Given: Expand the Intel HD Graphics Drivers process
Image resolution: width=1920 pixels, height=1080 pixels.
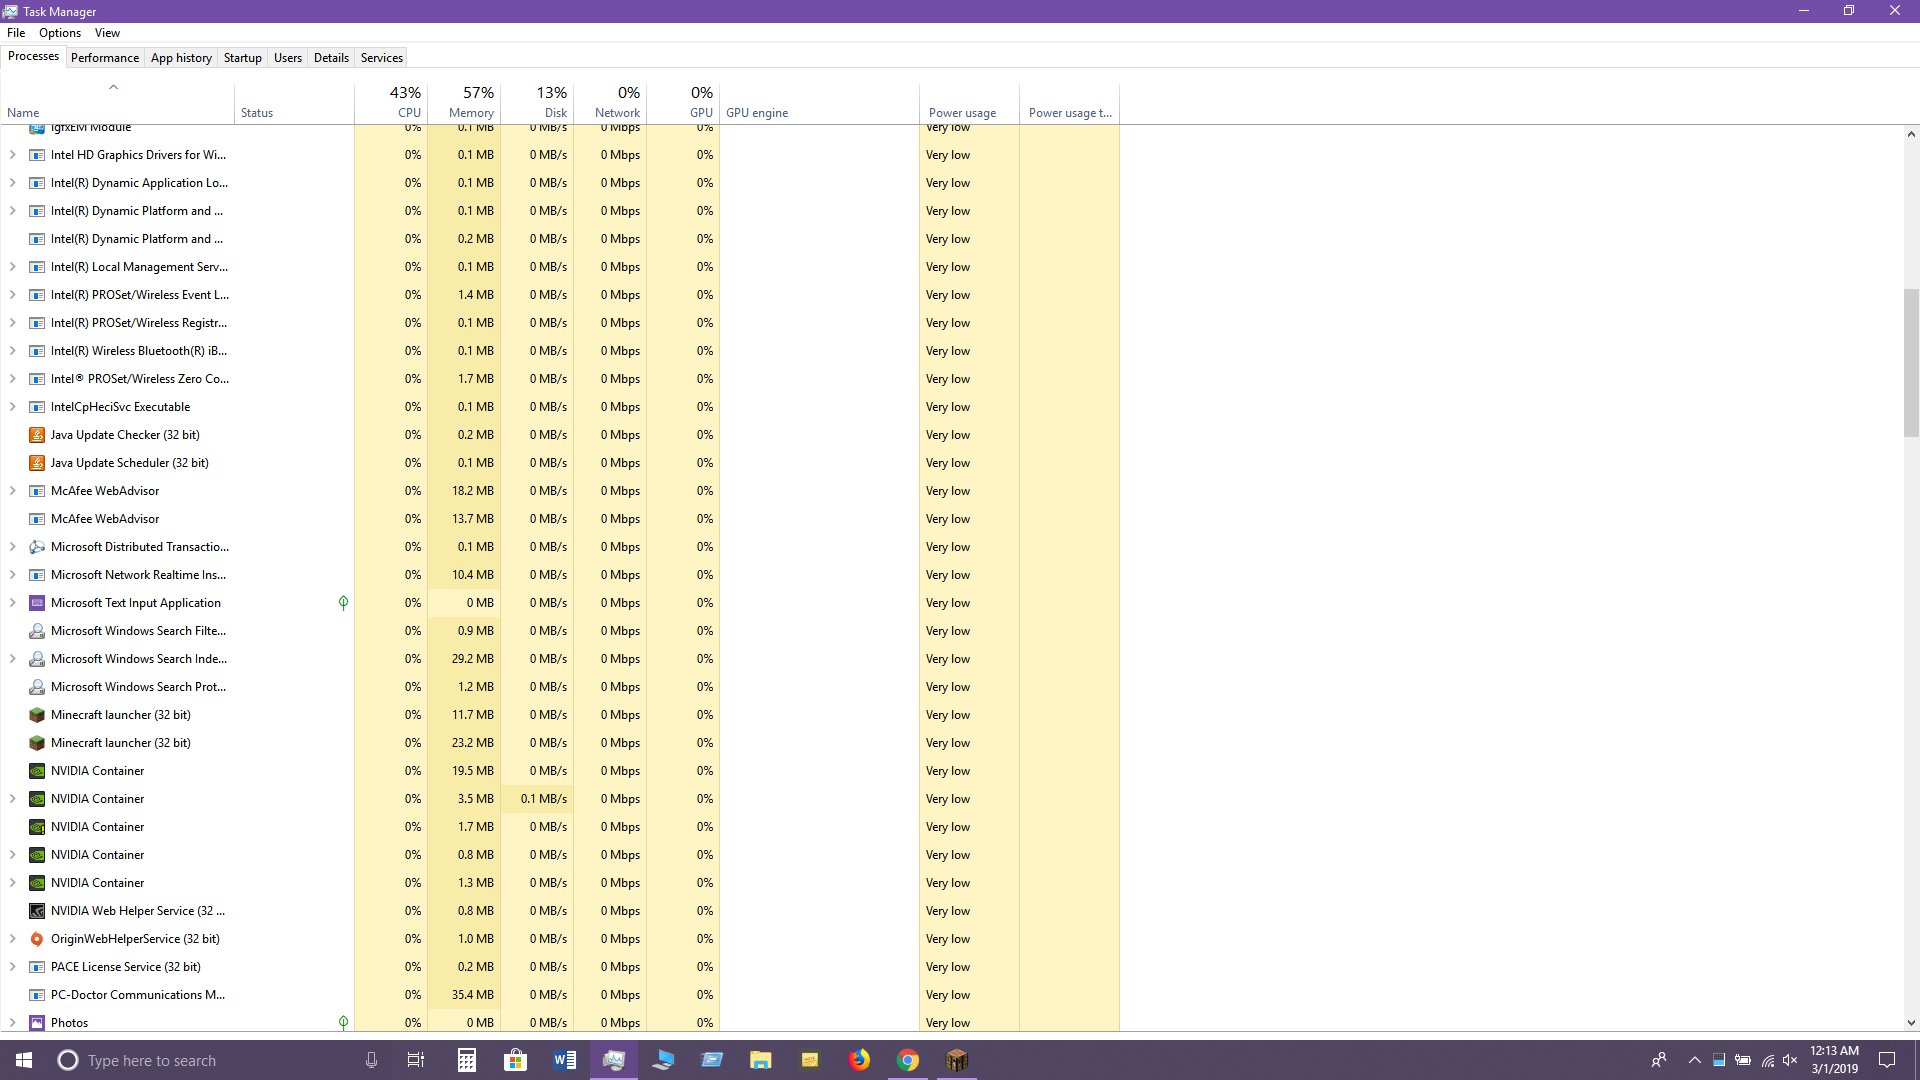Looking at the screenshot, I should pos(12,155).
